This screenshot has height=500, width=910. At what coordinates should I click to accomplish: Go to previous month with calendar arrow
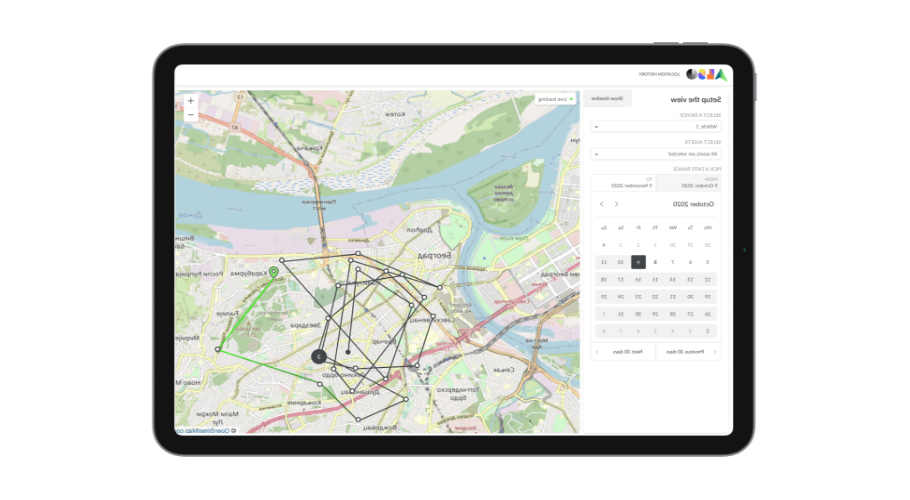(x=616, y=204)
